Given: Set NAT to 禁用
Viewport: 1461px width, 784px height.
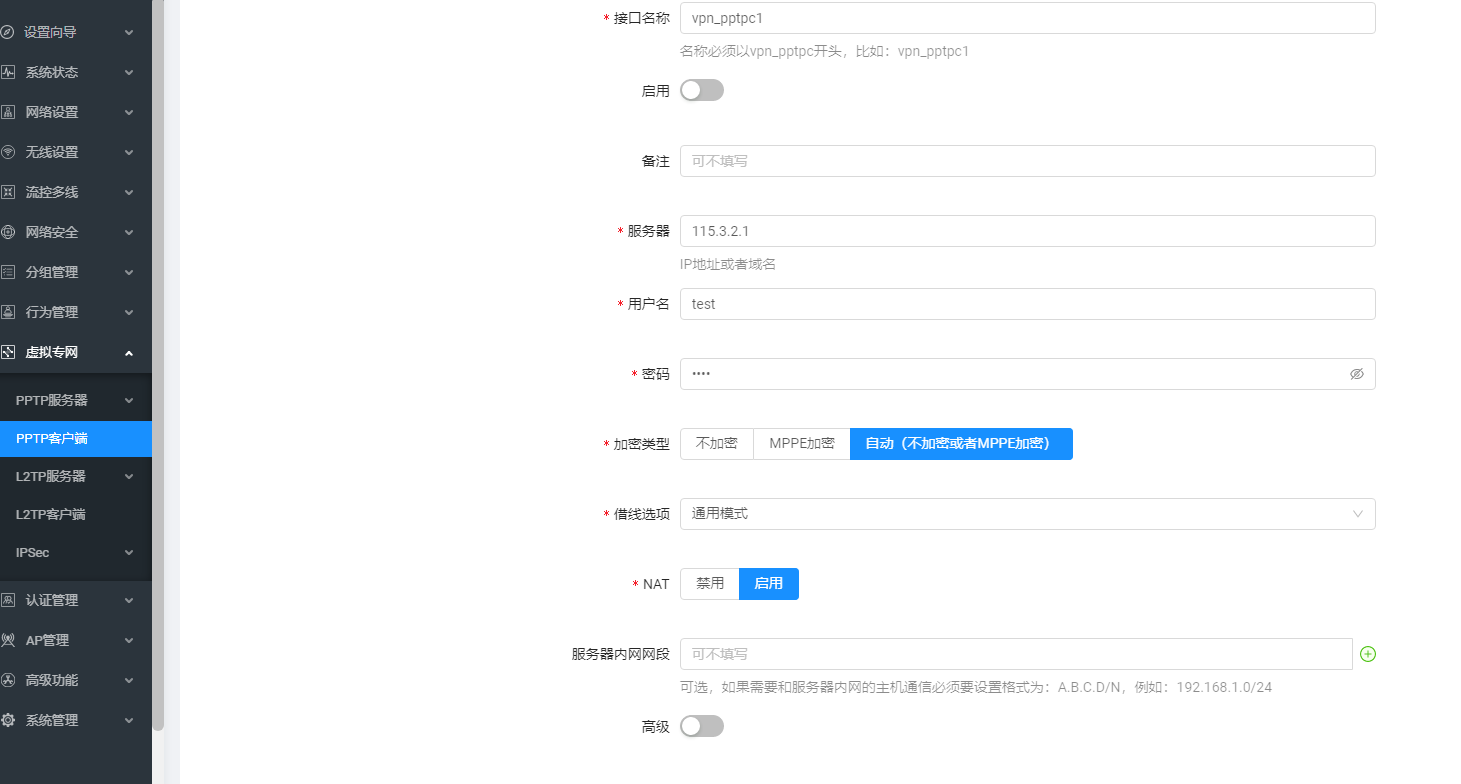Looking at the screenshot, I should tap(710, 584).
